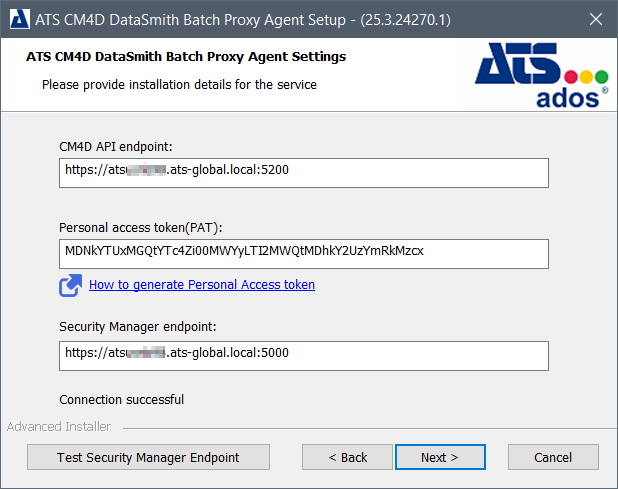Go back with the < Back button

pyautogui.click(x=348, y=457)
